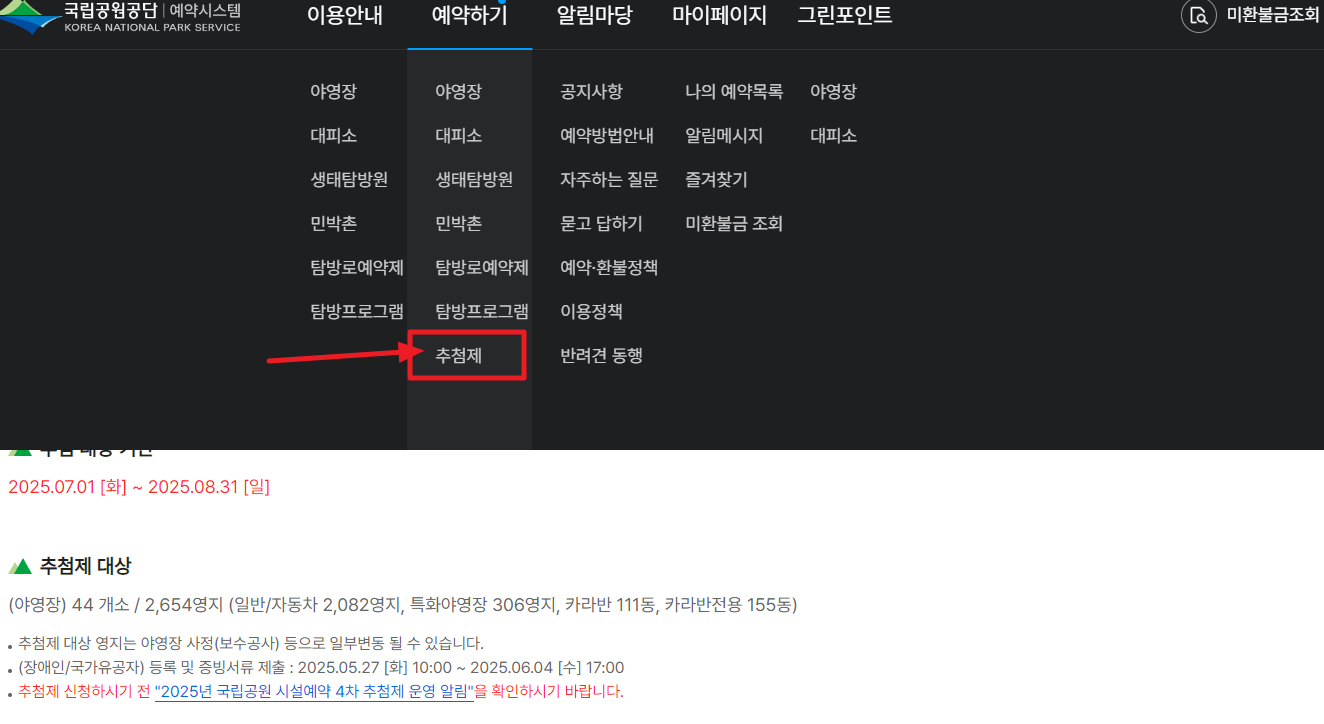Click the 장애인/국가유공자 등록 deadline line
The height and width of the screenshot is (724, 1324).
[321, 667]
